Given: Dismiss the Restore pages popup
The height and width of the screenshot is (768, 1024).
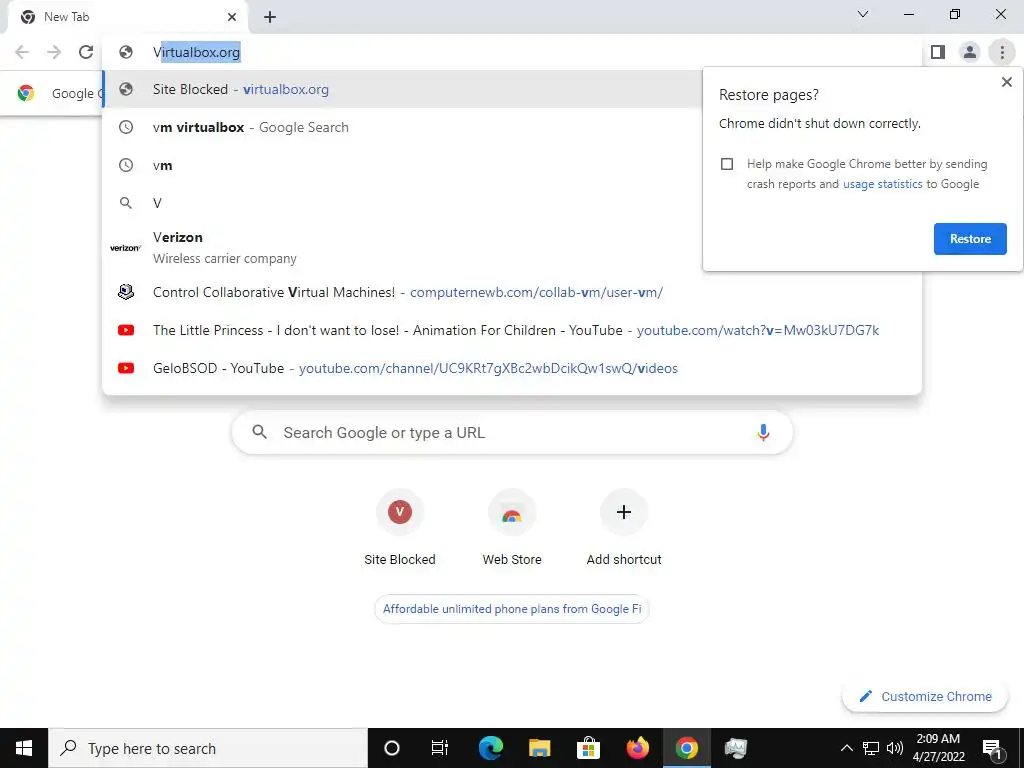Looking at the screenshot, I should pos(1006,82).
